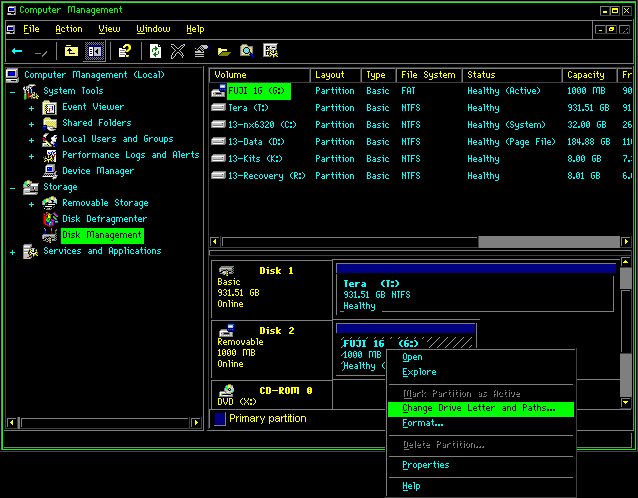Expand the Event Viewer node
This screenshot has width=638, height=498.
32,107
